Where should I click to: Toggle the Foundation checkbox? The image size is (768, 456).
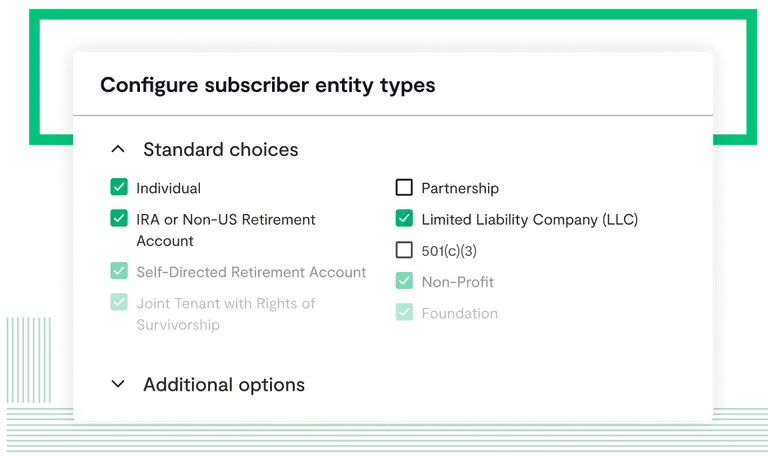[x=404, y=312]
